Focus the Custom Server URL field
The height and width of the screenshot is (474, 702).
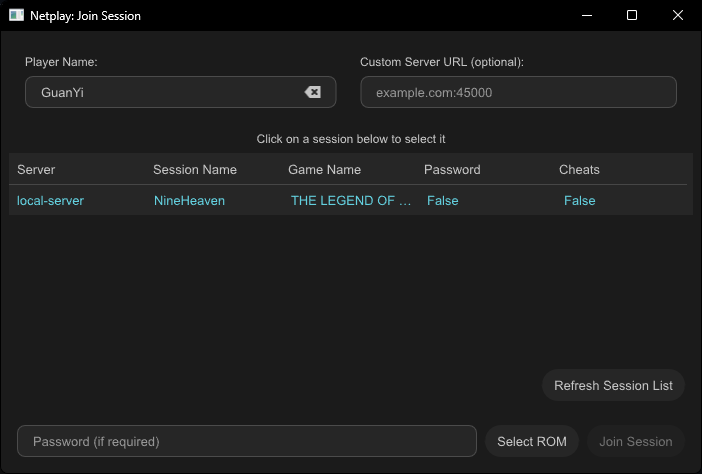(x=518, y=92)
